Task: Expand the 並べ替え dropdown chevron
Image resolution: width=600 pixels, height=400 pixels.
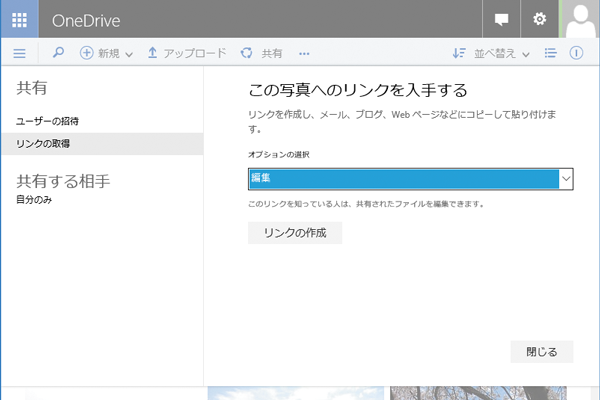Action: coord(526,55)
